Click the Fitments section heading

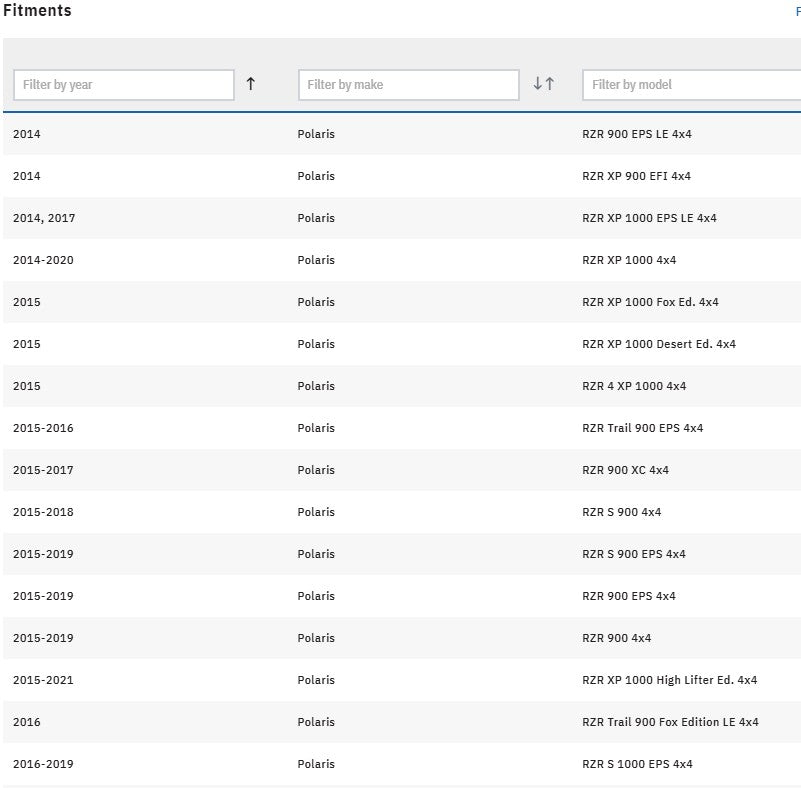point(37,10)
